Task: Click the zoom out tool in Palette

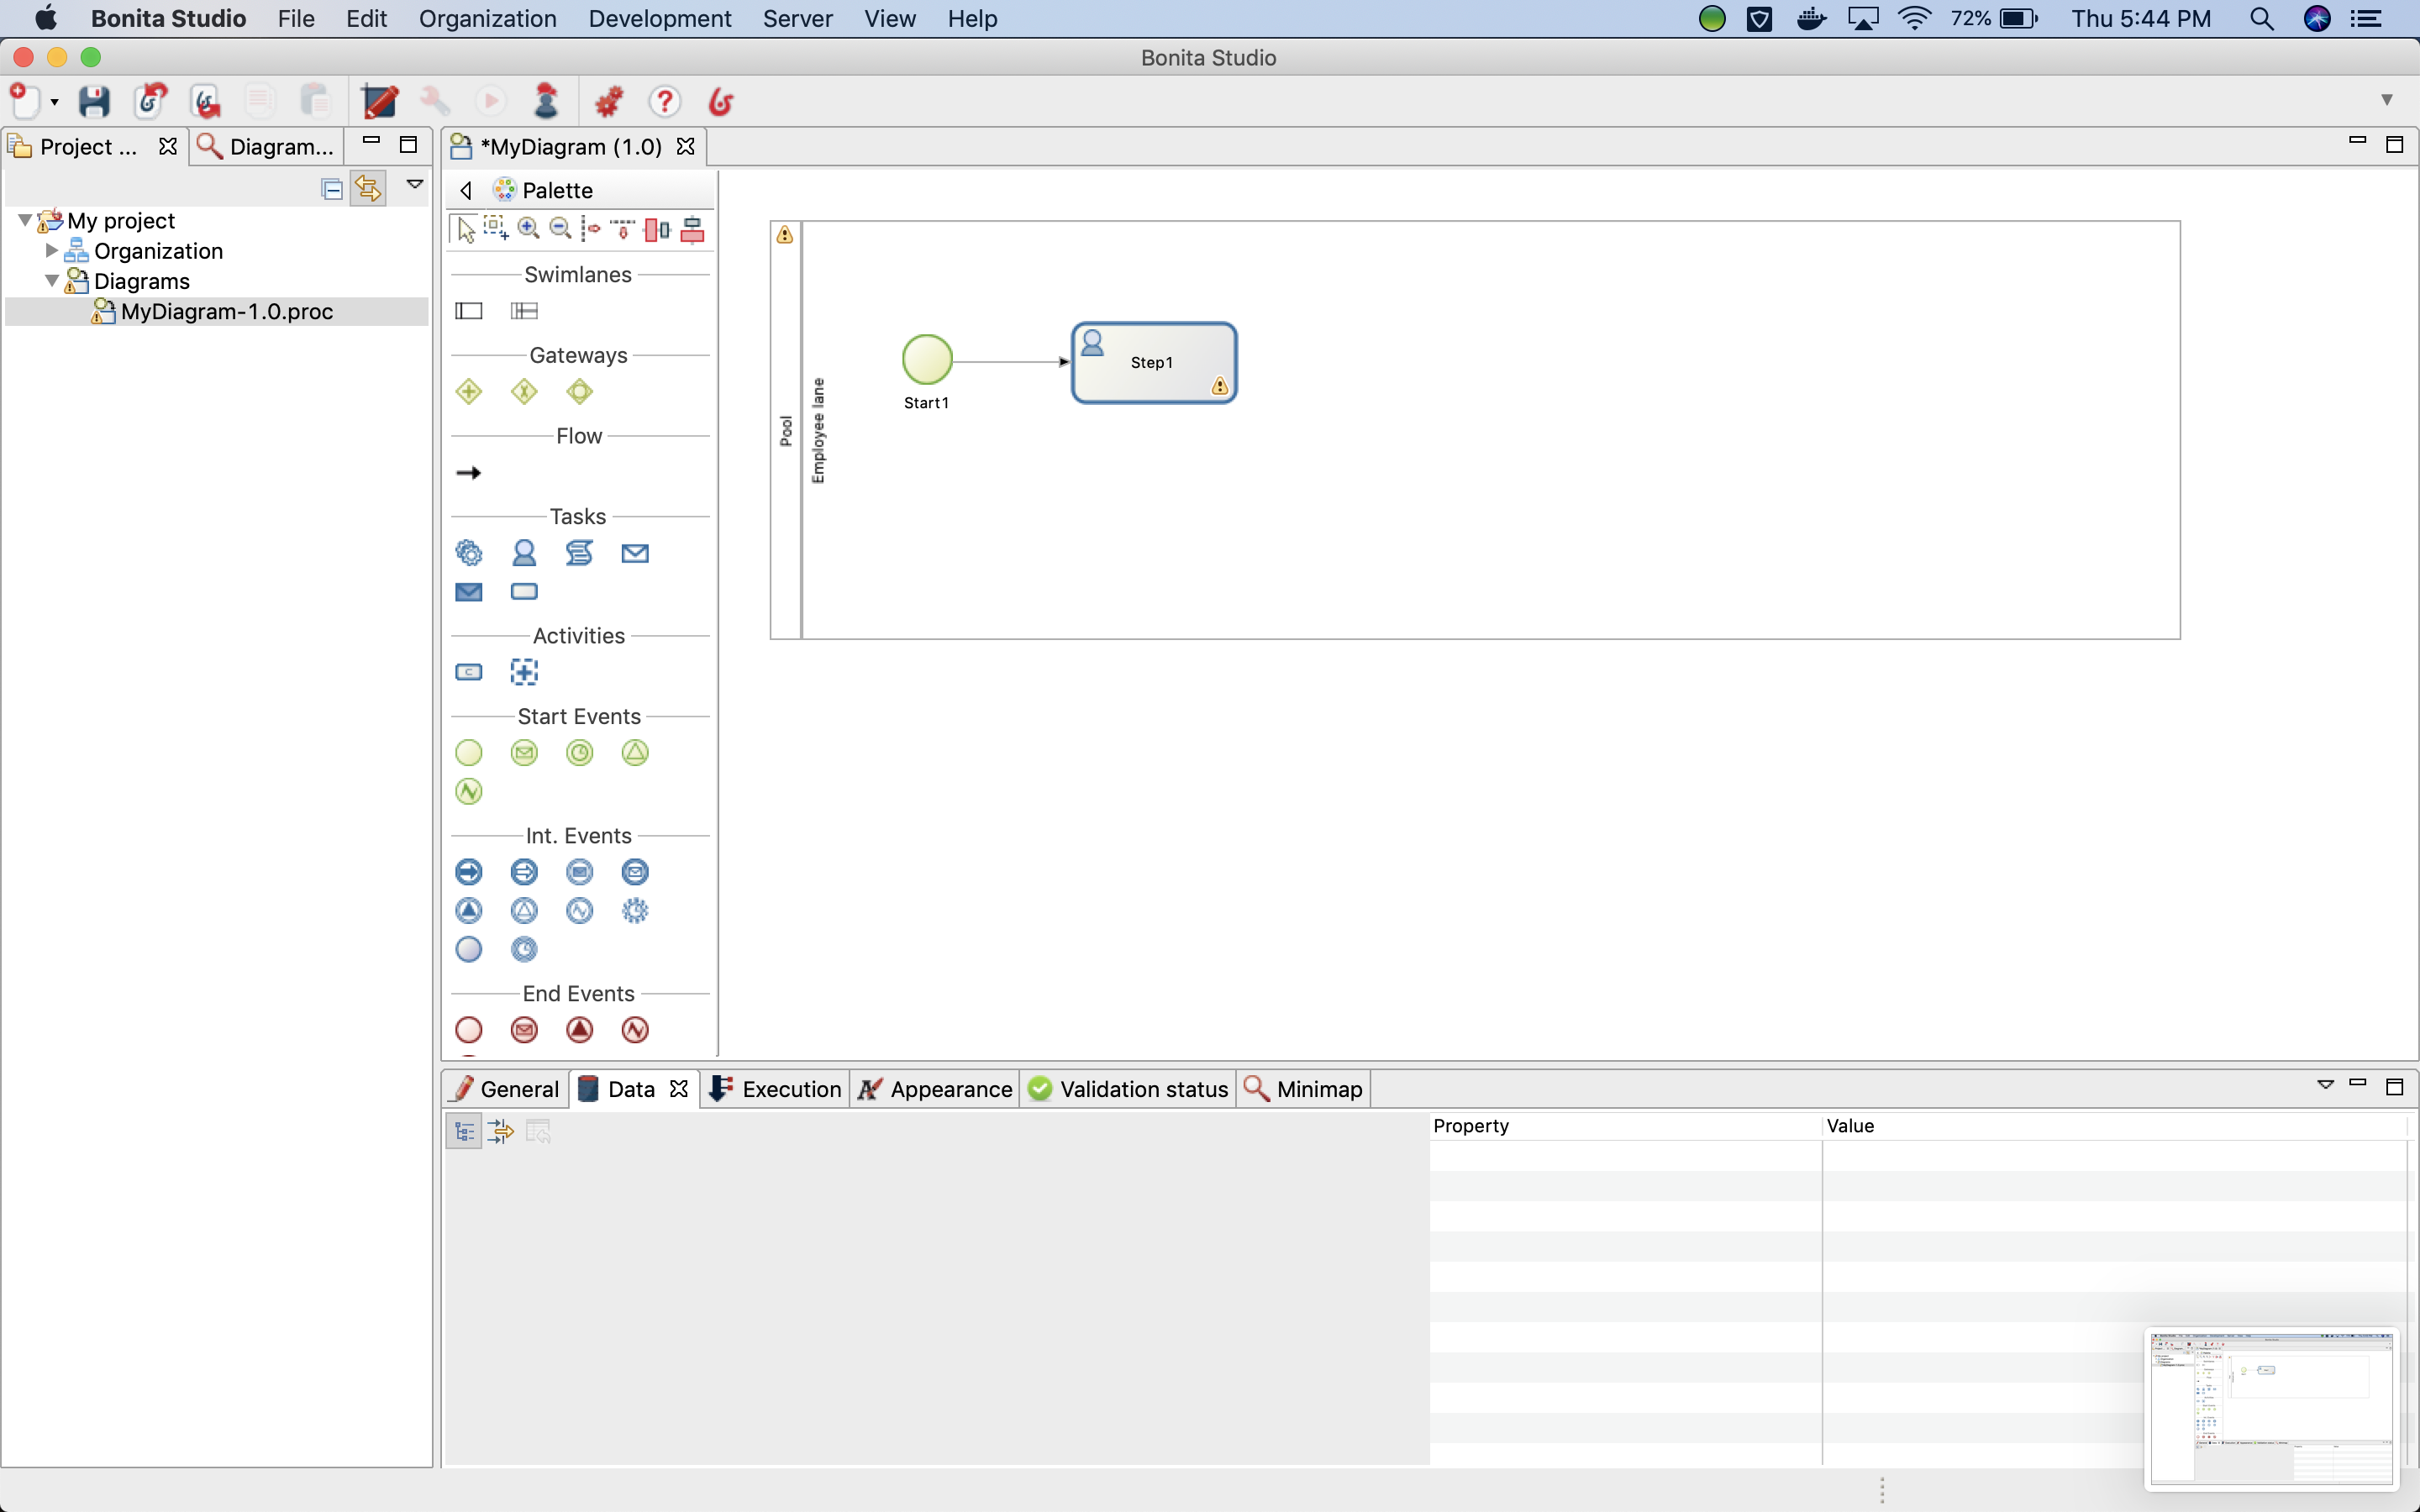Action: click(x=561, y=229)
